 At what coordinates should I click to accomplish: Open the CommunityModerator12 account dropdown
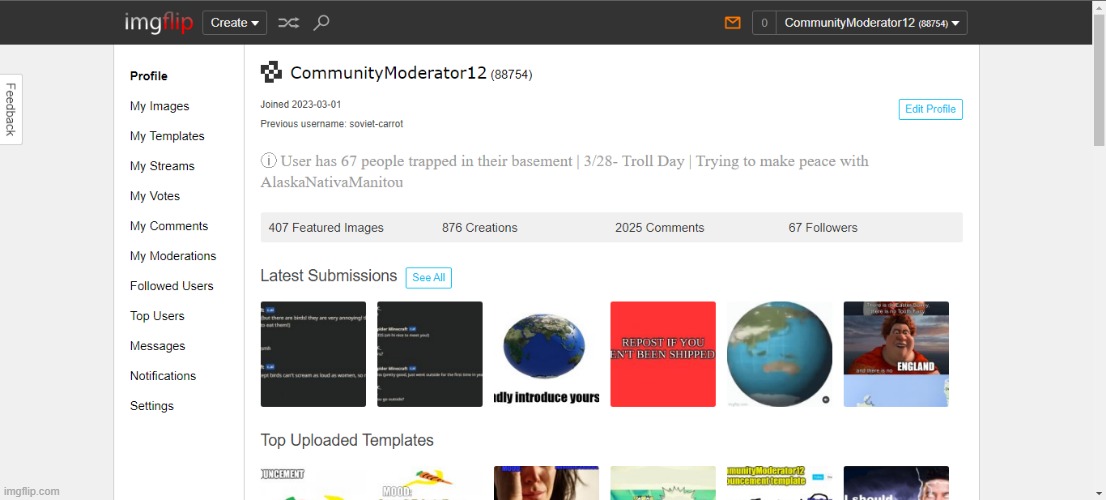pyautogui.click(x=871, y=23)
